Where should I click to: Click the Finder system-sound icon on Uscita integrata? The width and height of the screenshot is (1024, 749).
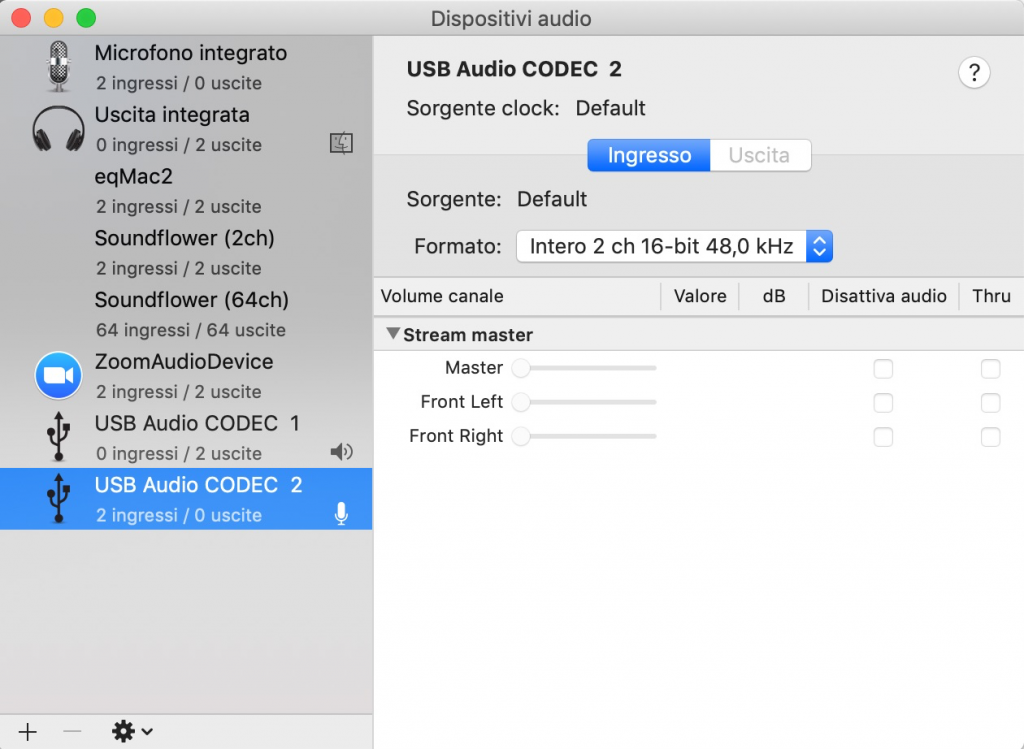pyautogui.click(x=341, y=143)
